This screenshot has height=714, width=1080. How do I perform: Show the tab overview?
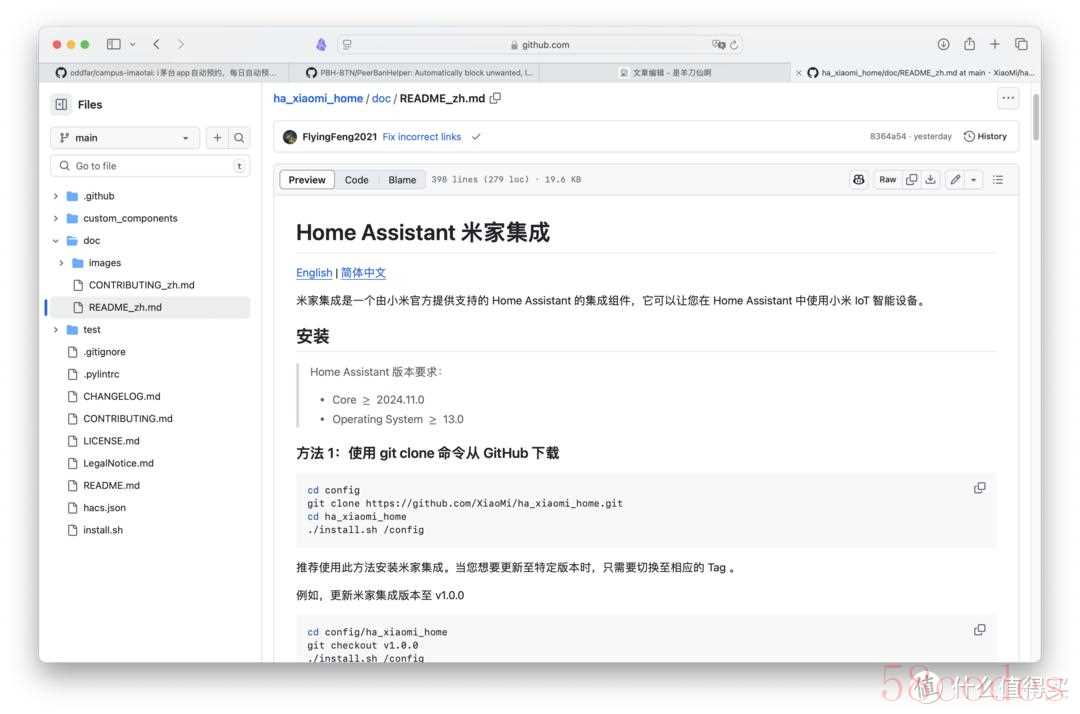point(1021,44)
